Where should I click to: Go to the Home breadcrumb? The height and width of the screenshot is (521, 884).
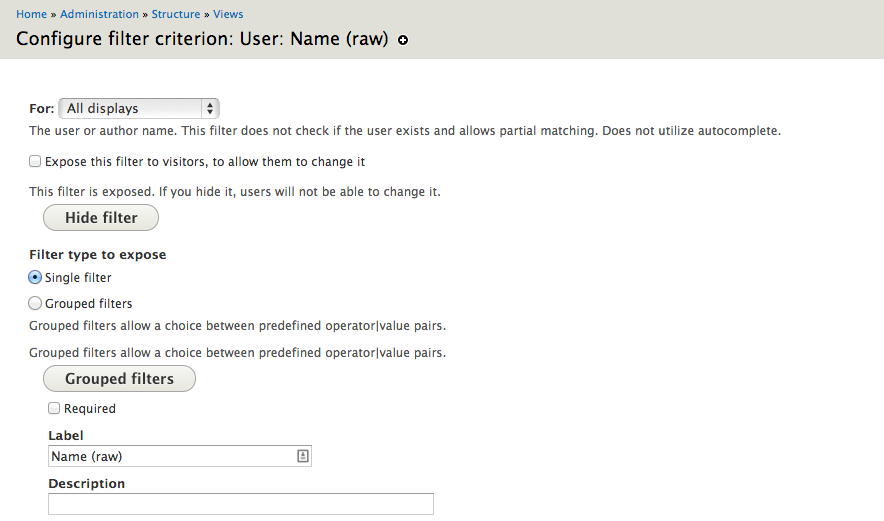tap(31, 14)
